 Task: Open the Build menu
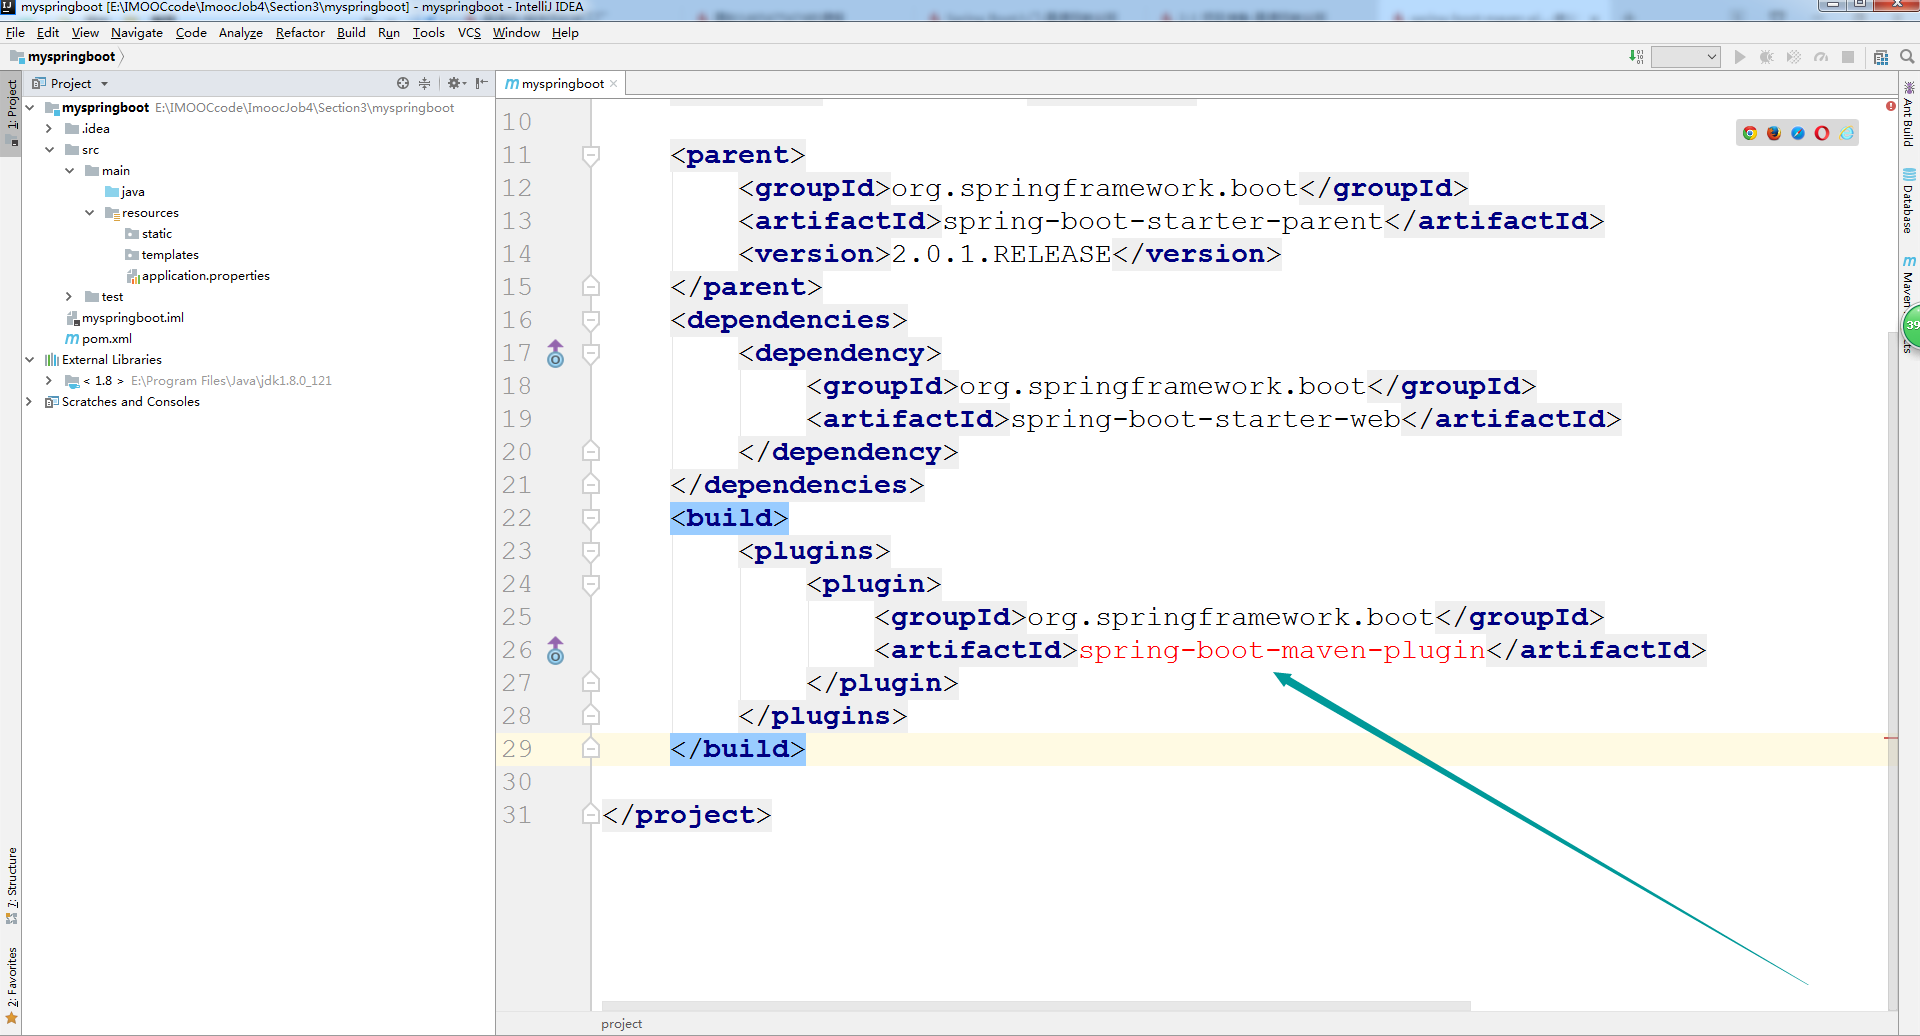pyautogui.click(x=351, y=32)
